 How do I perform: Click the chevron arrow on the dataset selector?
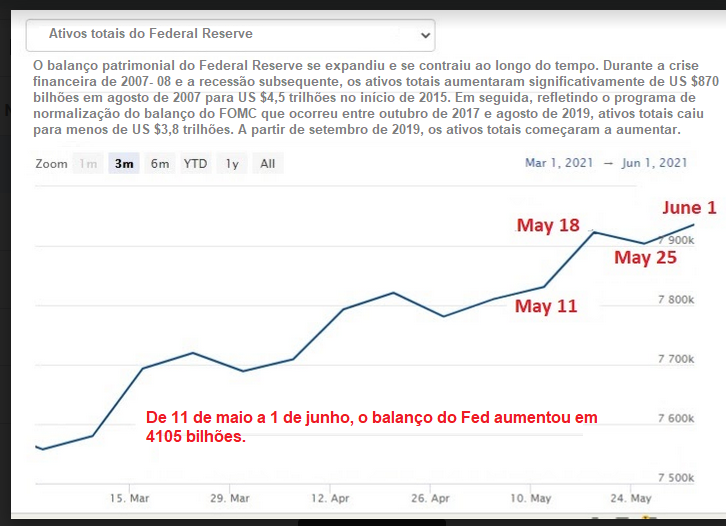(426, 35)
